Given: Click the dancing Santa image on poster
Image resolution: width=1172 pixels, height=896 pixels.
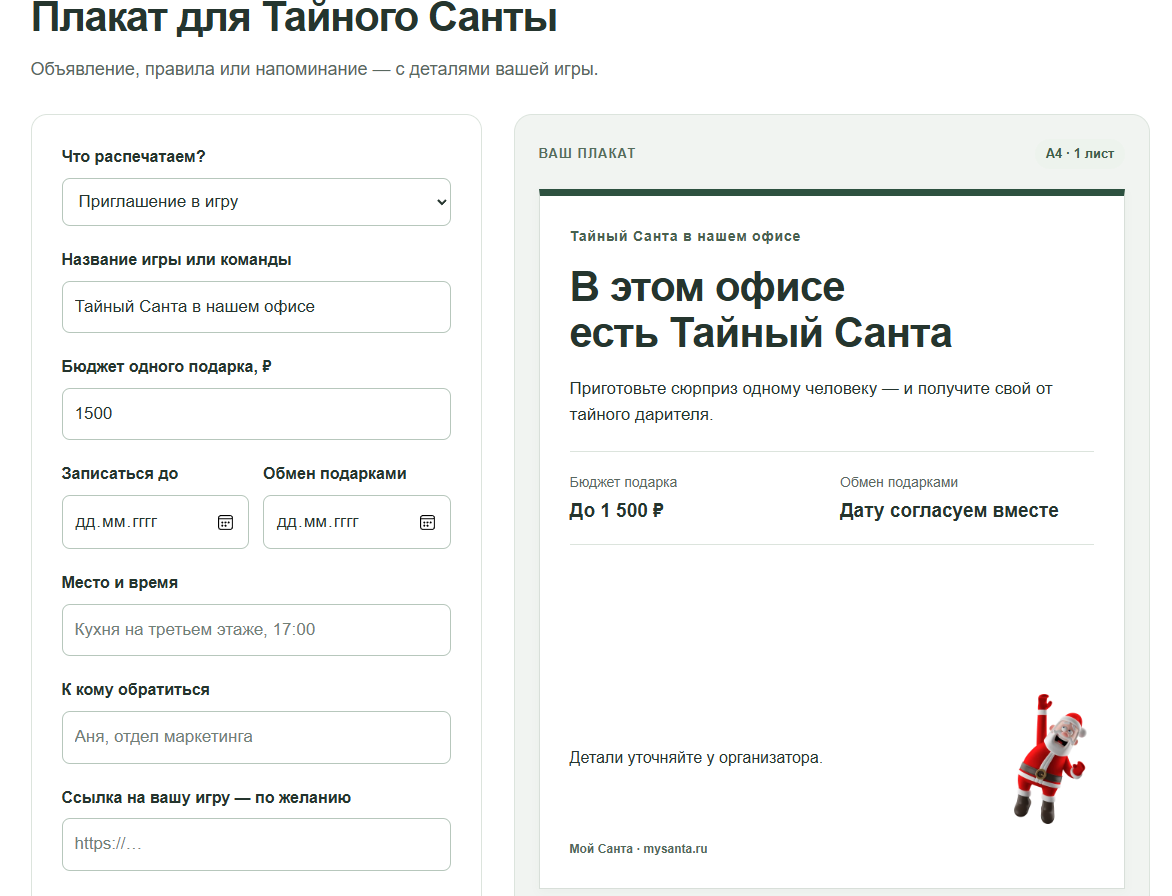Looking at the screenshot, I should coord(1050,758).
